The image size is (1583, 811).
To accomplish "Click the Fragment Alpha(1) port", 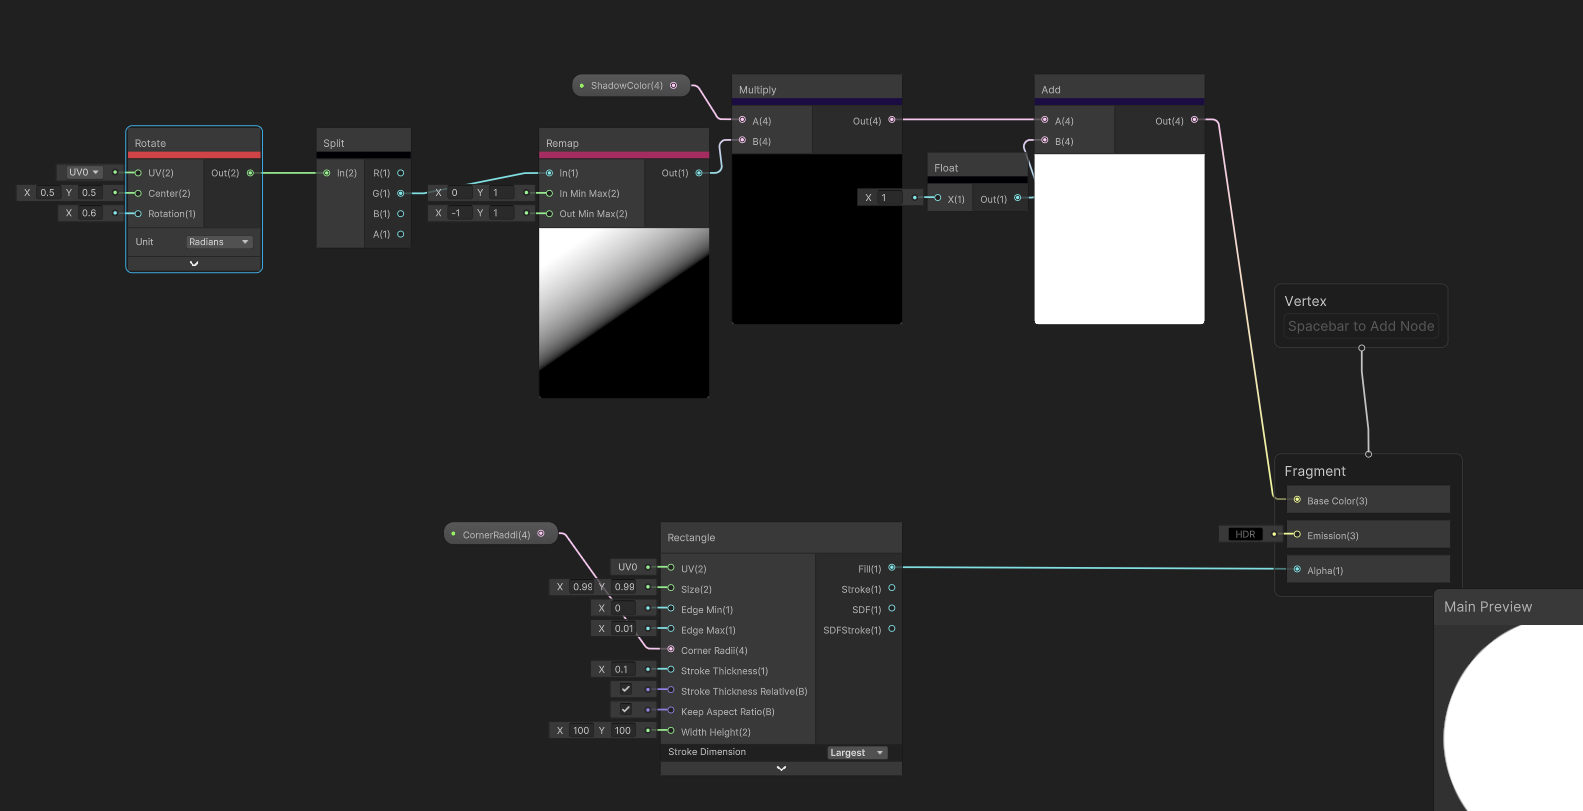I will coord(1297,569).
